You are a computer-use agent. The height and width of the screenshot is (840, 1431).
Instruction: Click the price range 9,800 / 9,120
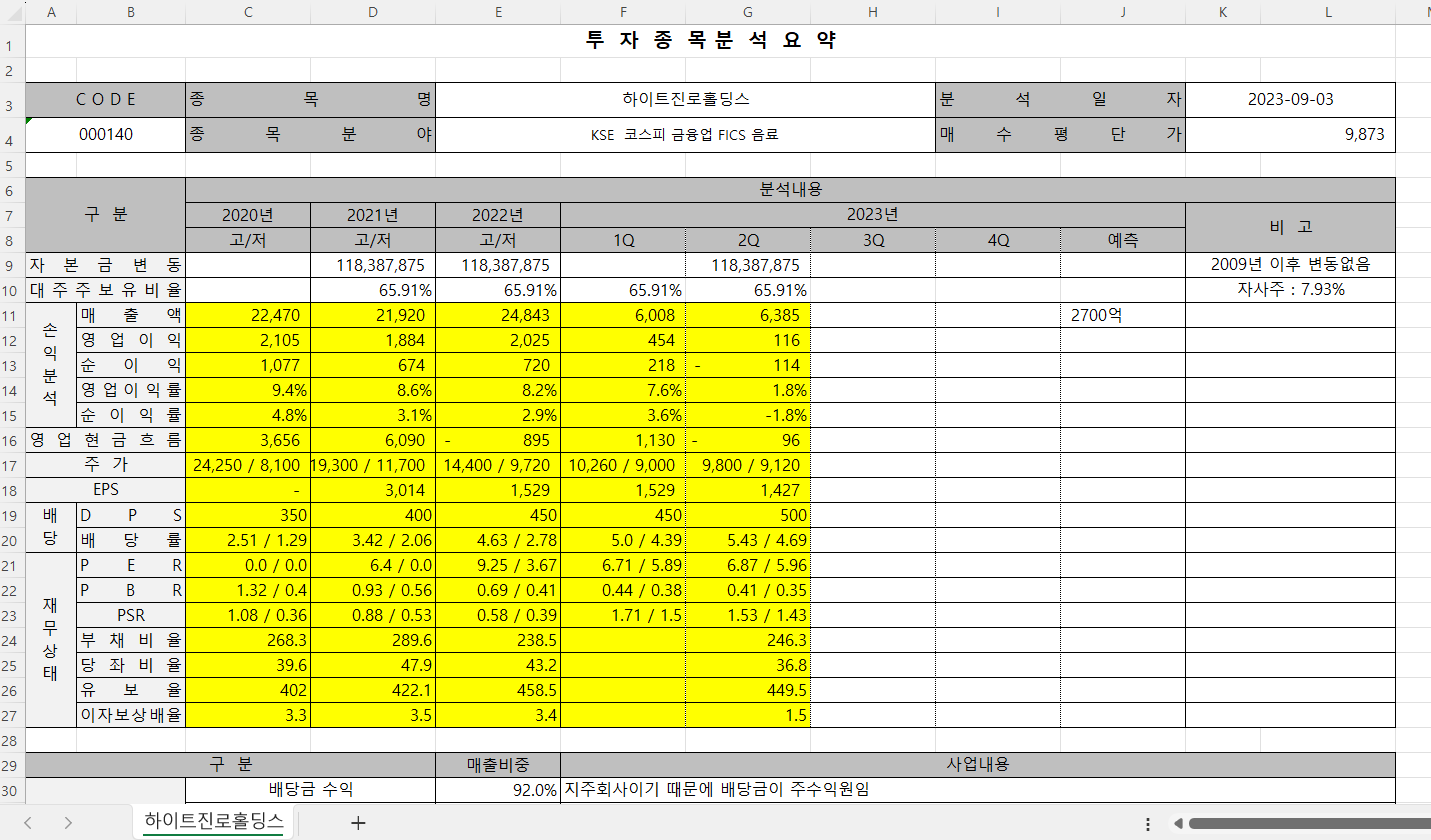pyautogui.click(x=748, y=465)
